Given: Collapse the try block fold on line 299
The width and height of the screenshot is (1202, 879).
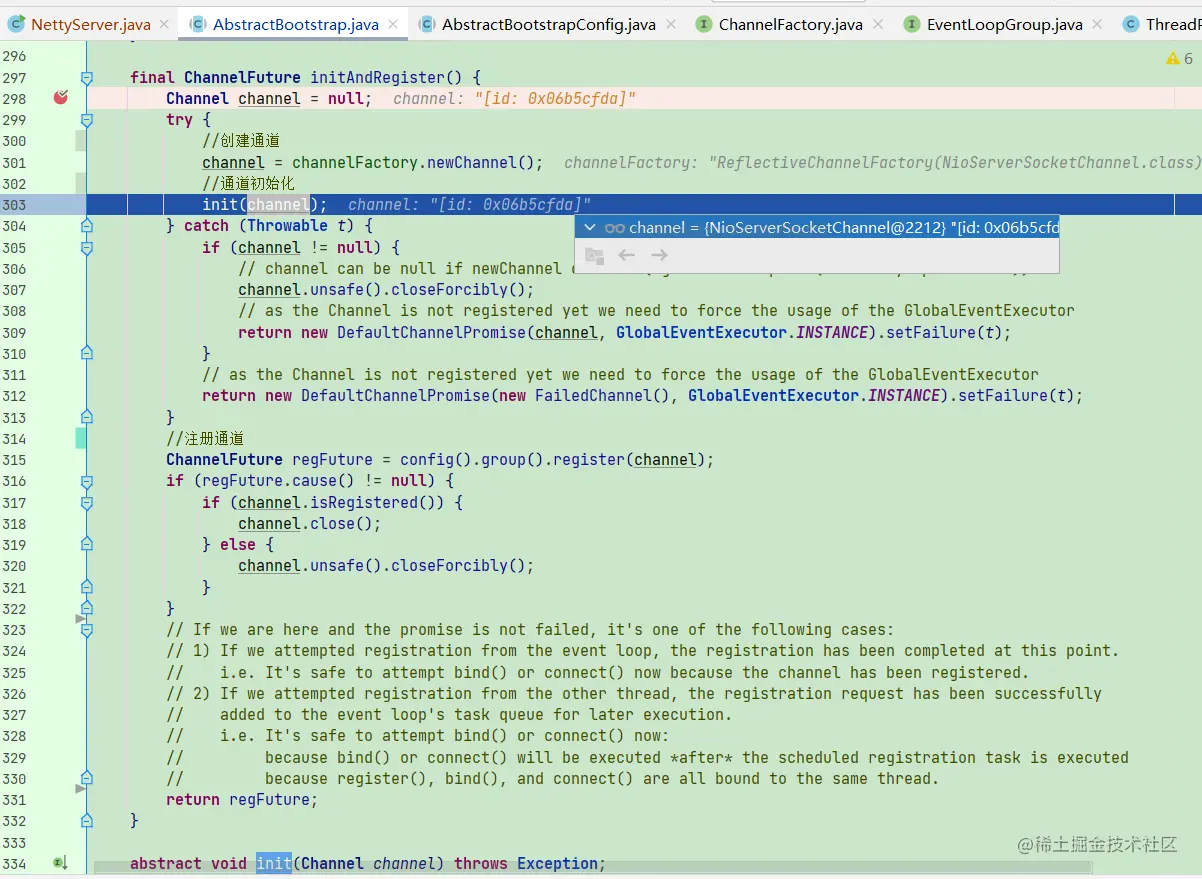Looking at the screenshot, I should (x=87, y=120).
